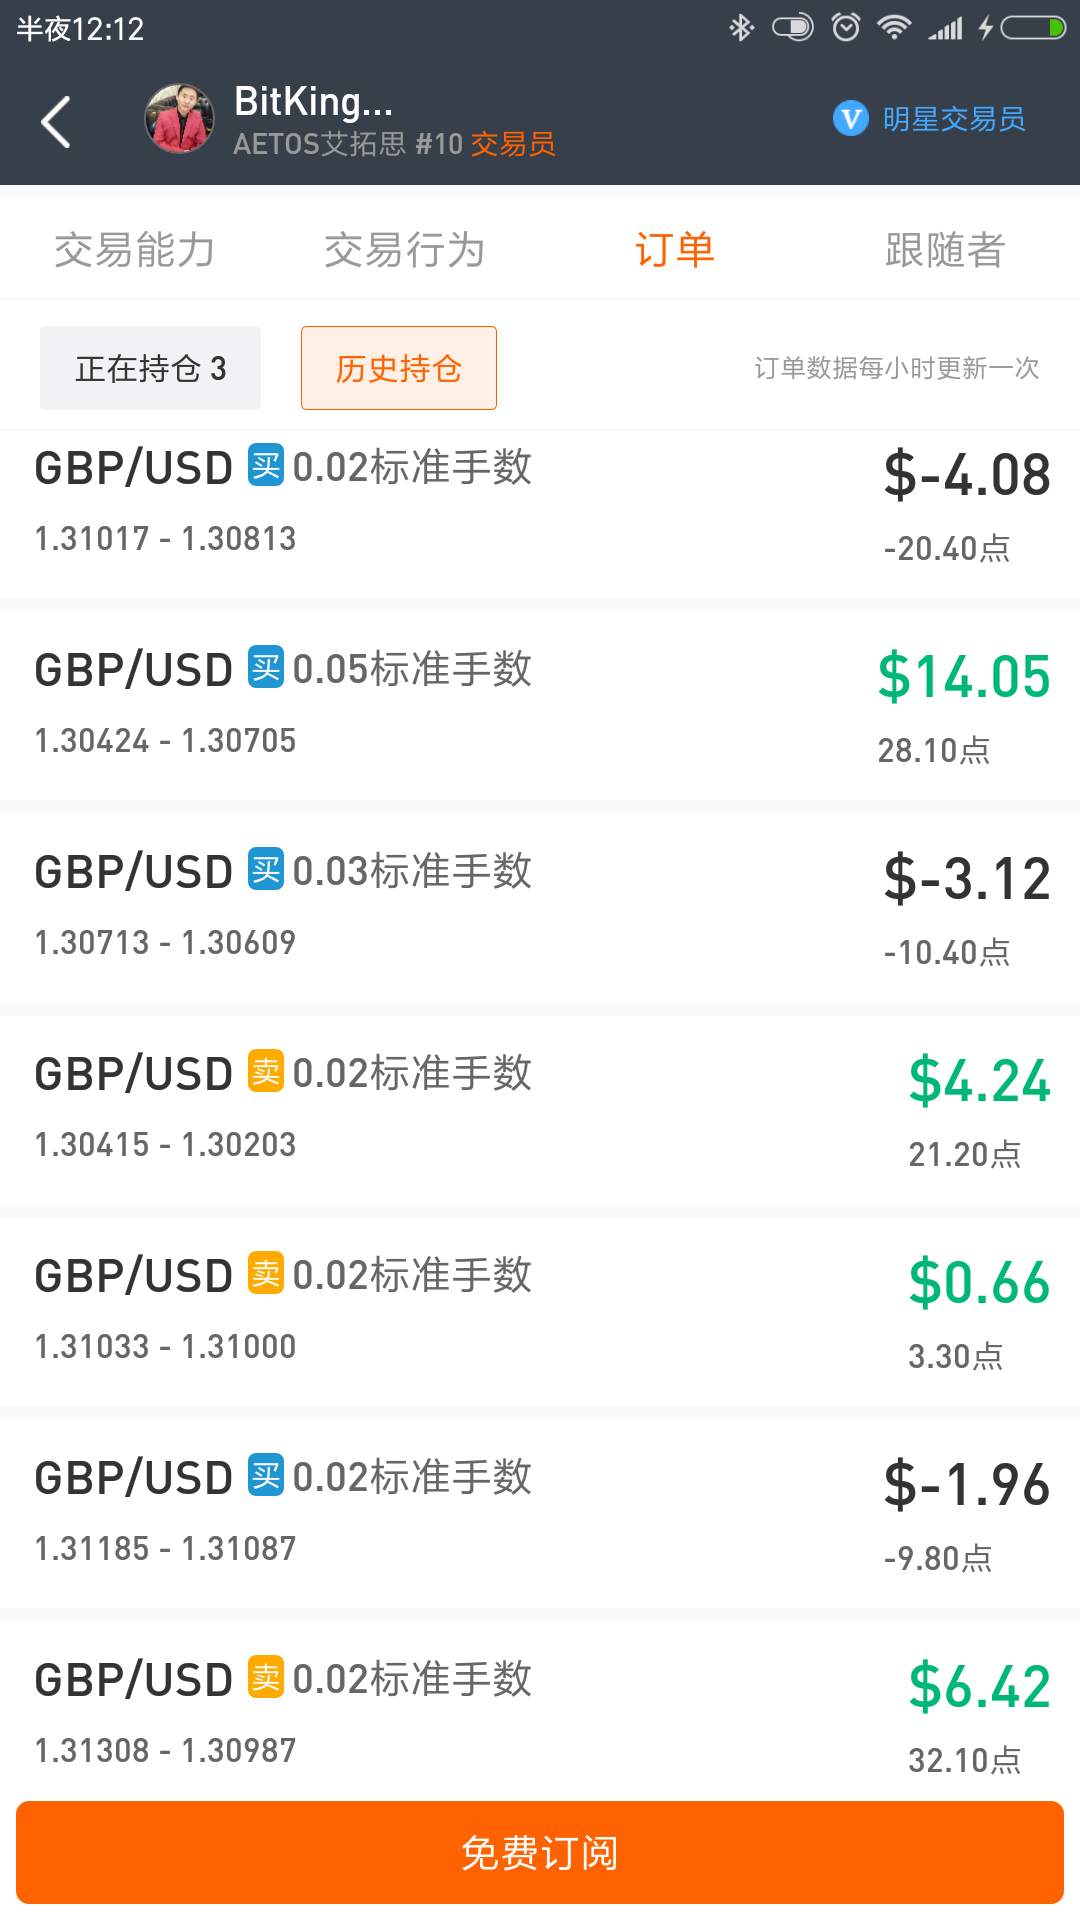Switch to 交易能力 tab
1080x1920 pixels.
pyautogui.click(x=135, y=249)
